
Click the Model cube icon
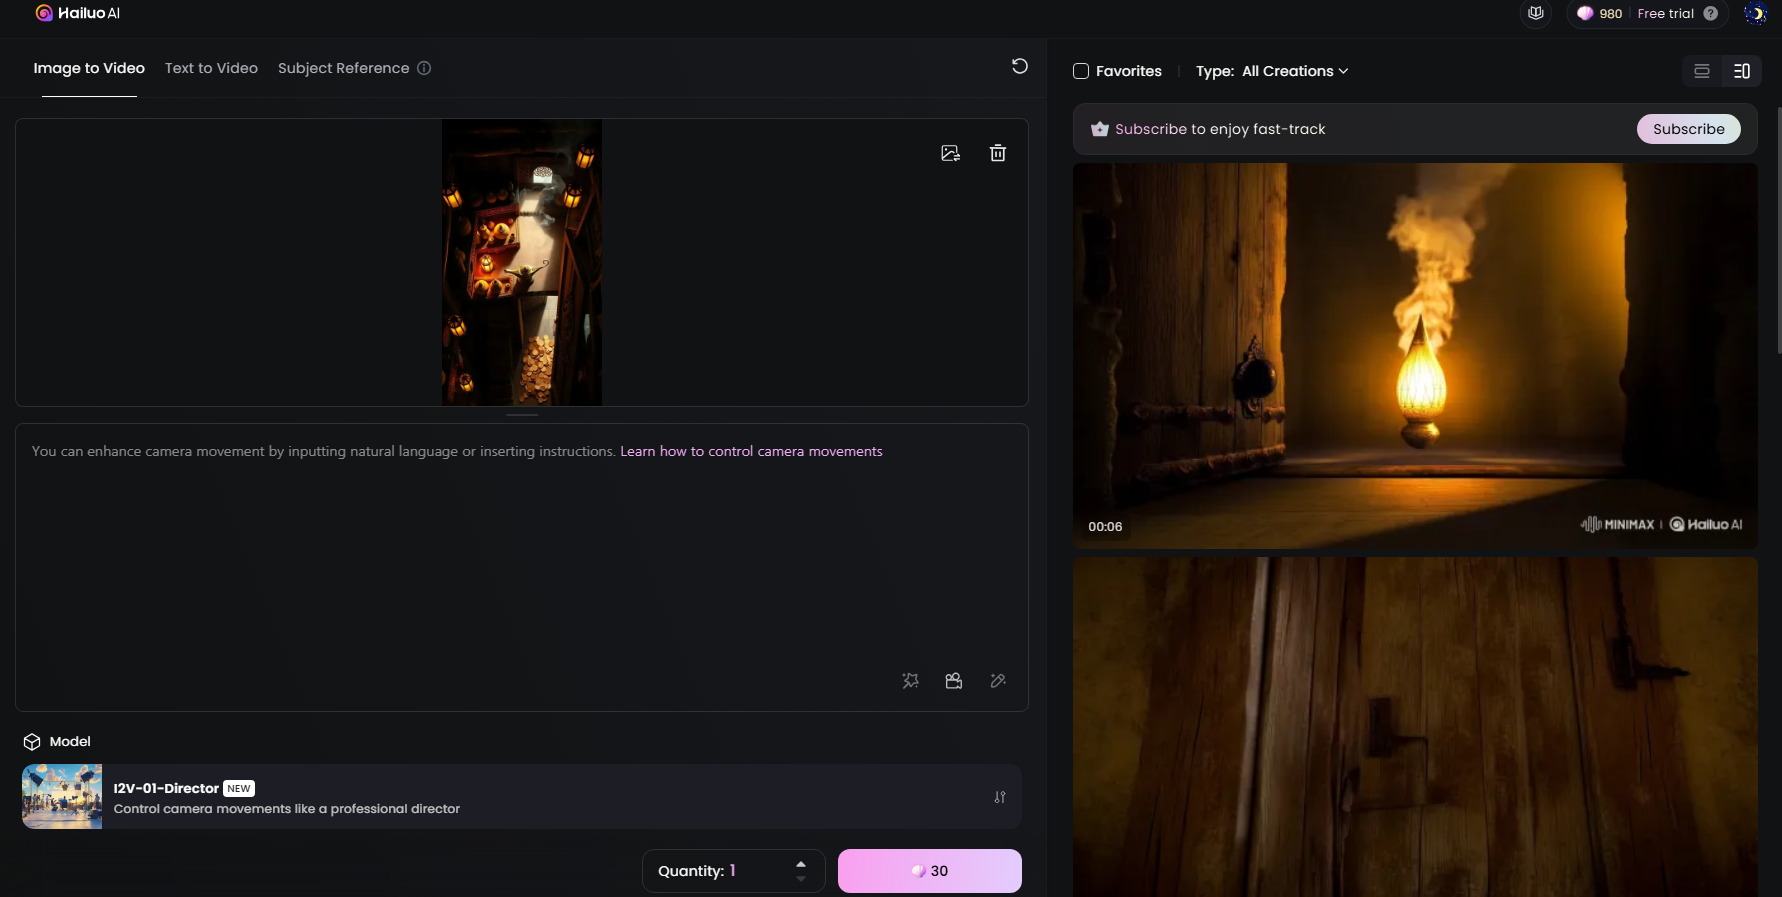(32, 741)
